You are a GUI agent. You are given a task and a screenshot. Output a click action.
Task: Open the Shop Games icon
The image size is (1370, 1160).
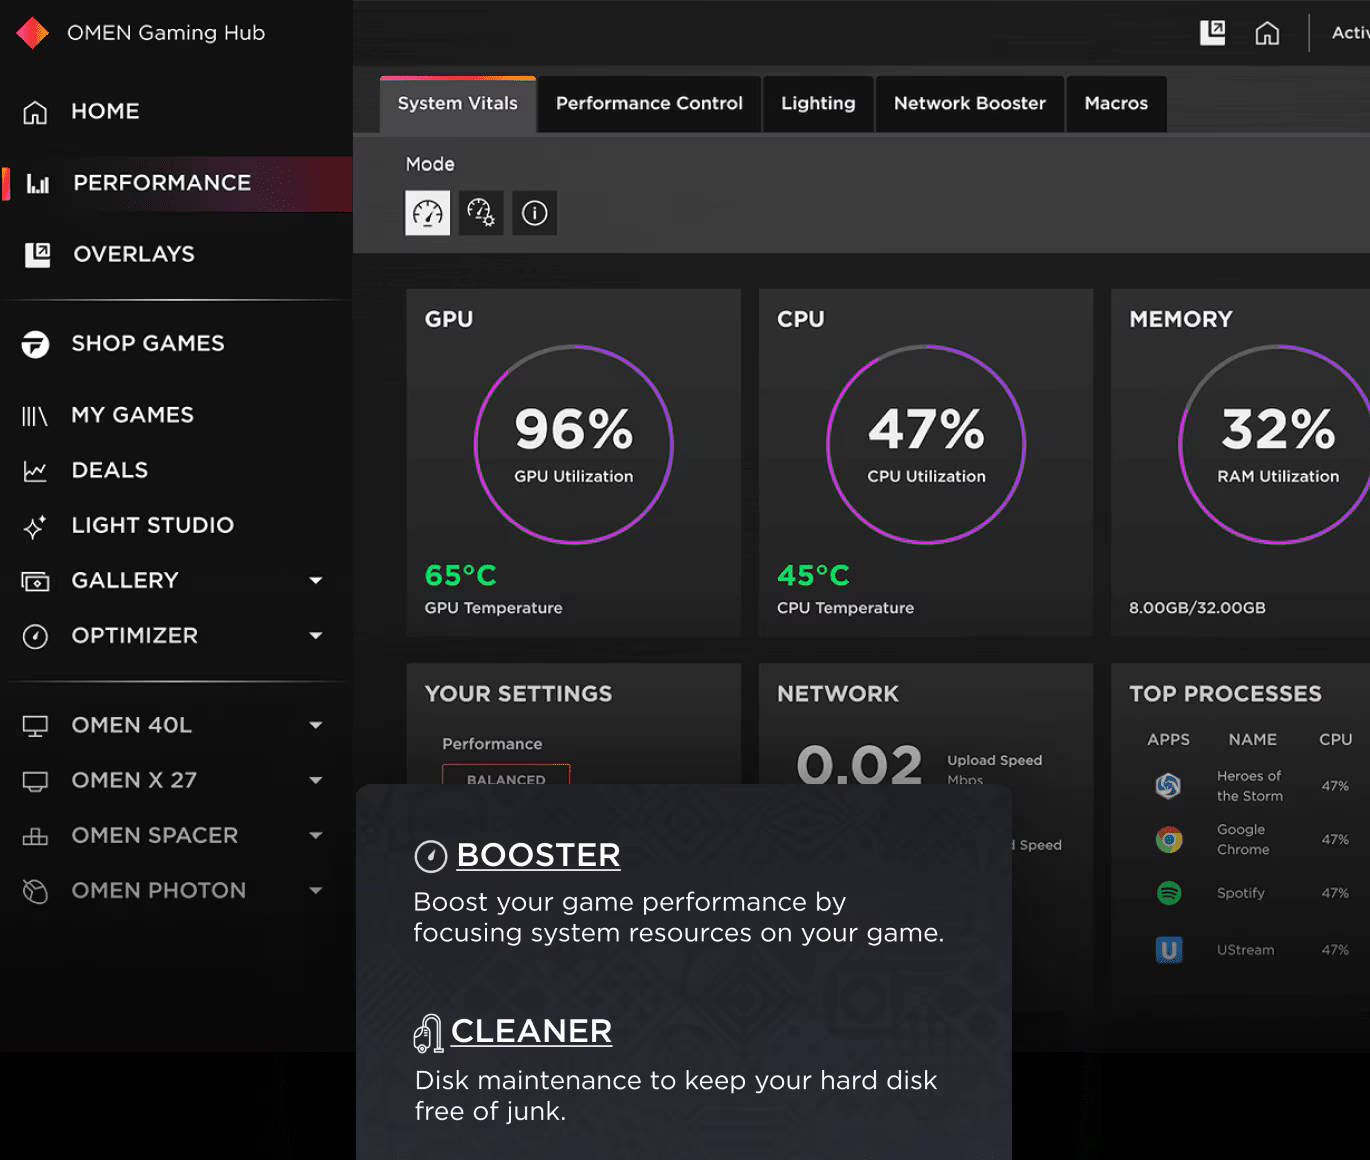click(x=35, y=344)
